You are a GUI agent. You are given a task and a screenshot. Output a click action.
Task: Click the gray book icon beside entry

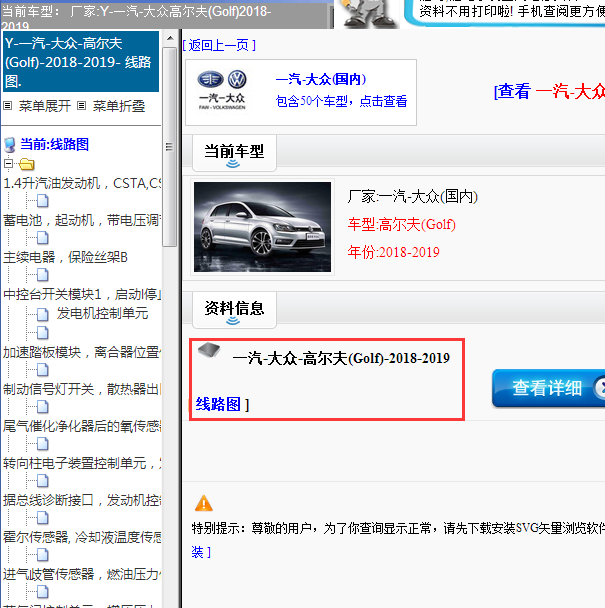pyautogui.click(x=209, y=349)
